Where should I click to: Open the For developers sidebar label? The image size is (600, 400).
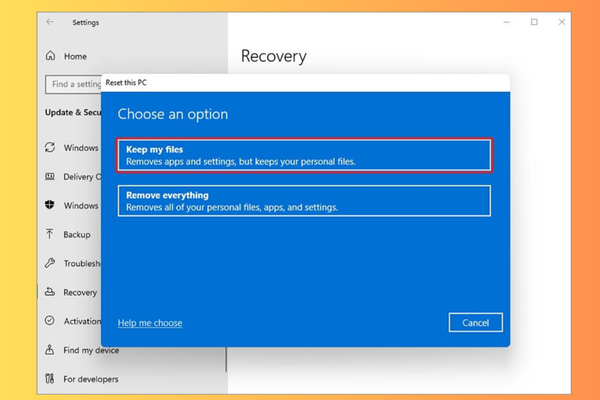coord(91,379)
